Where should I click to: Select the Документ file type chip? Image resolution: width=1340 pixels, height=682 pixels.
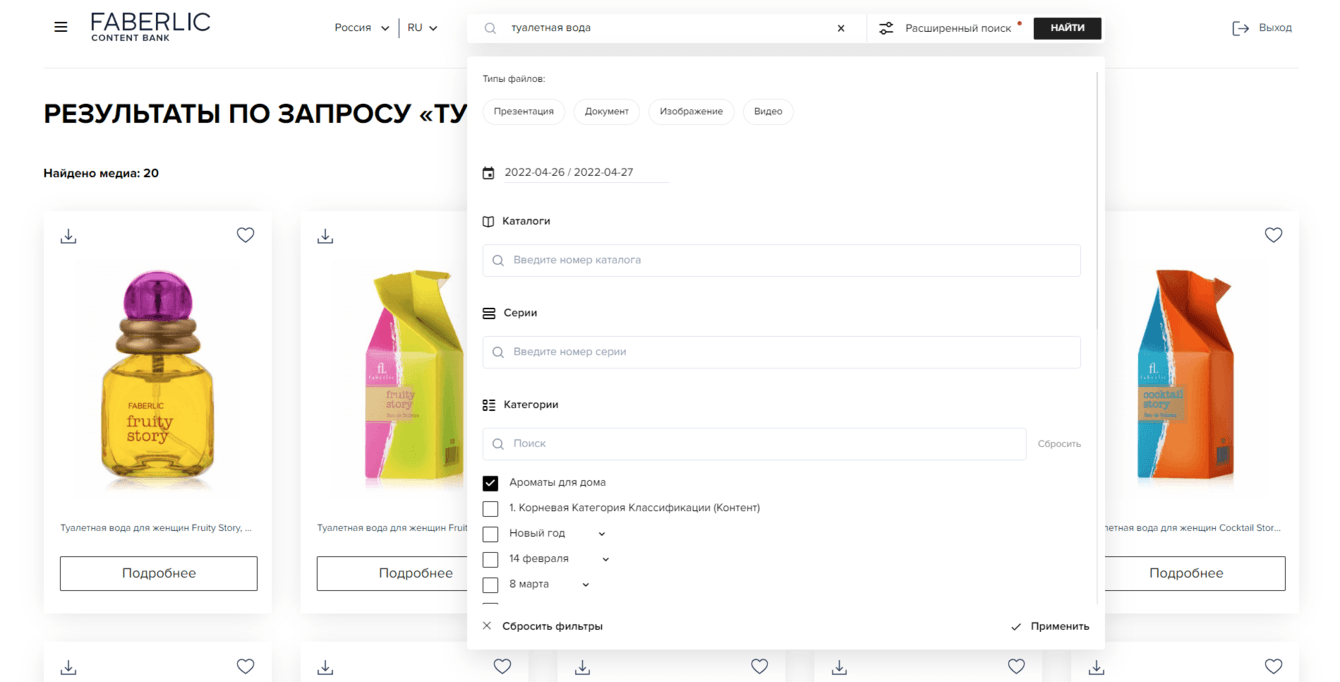607,111
